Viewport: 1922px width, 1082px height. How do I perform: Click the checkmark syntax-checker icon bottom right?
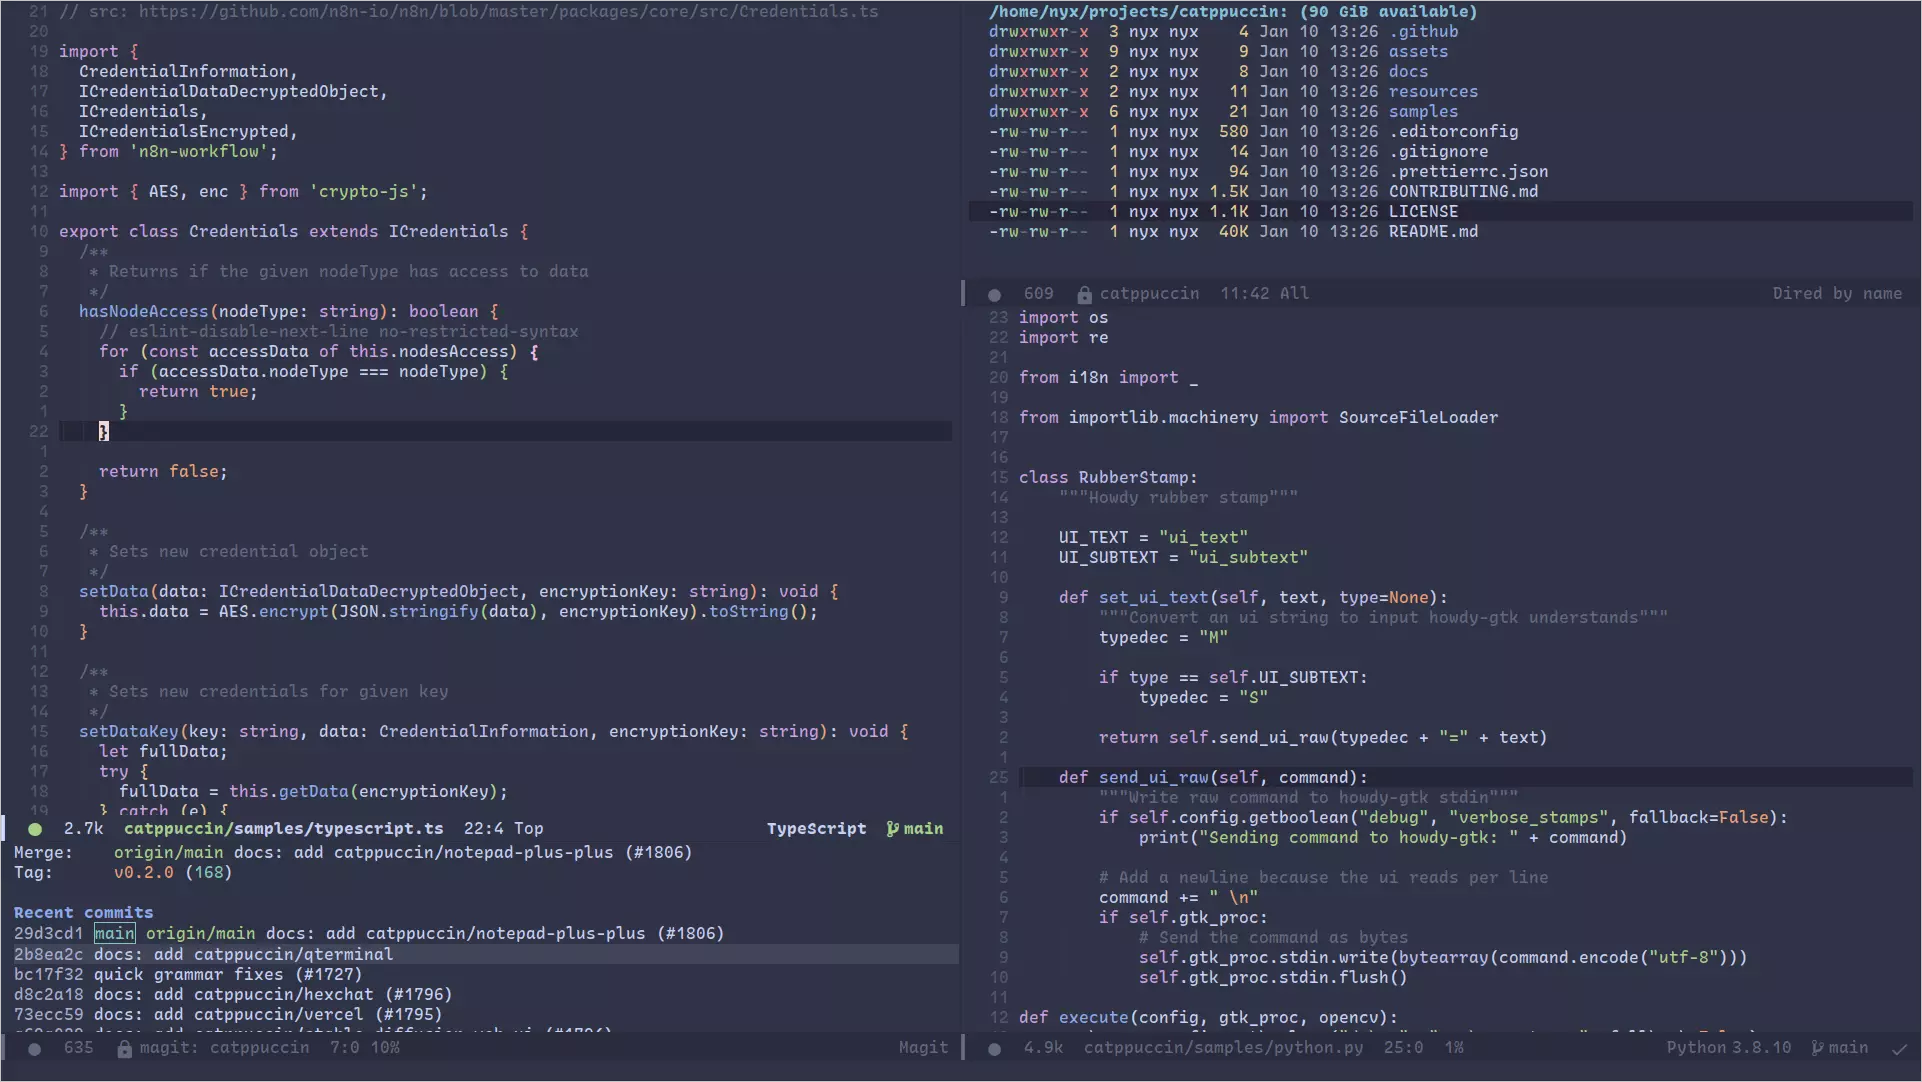tap(1899, 1049)
